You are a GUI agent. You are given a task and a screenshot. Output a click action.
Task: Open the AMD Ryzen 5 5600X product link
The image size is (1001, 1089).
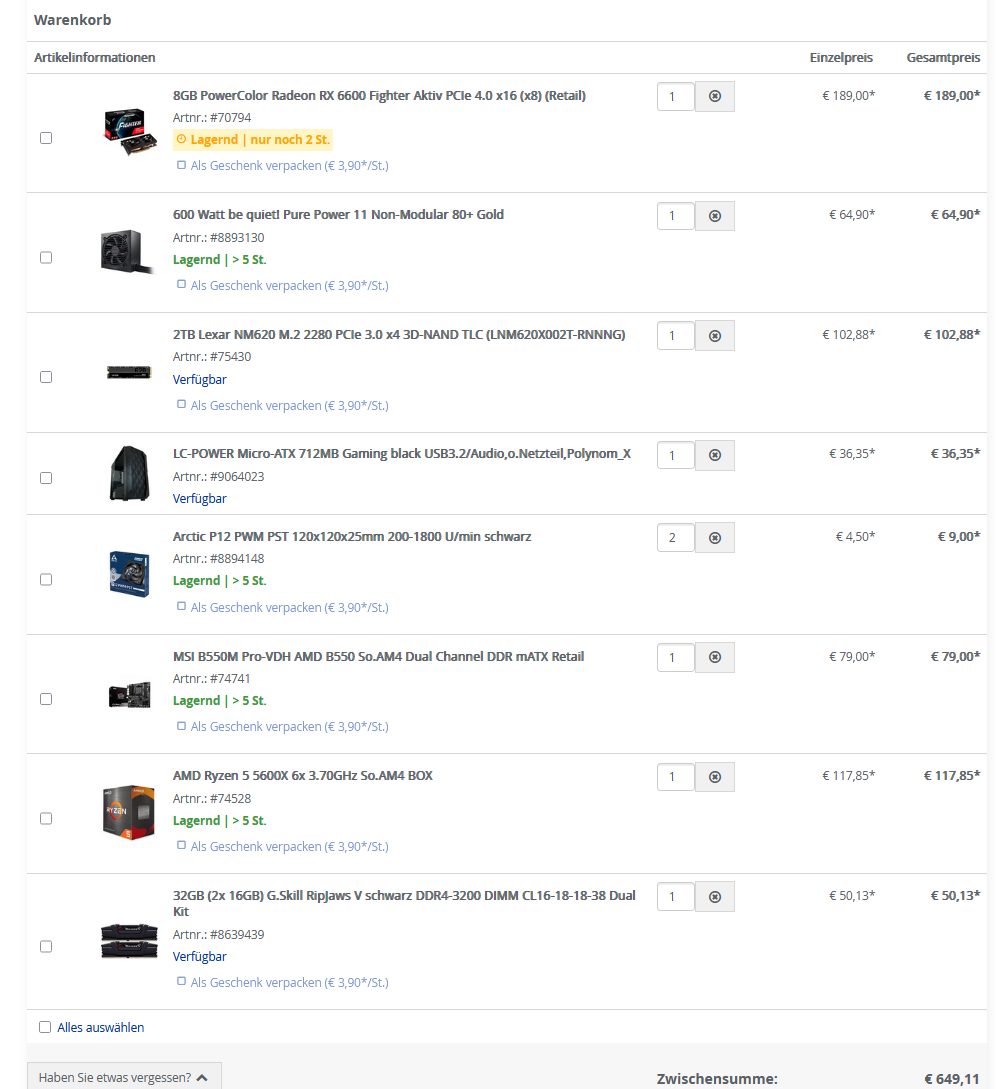coord(303,776)
